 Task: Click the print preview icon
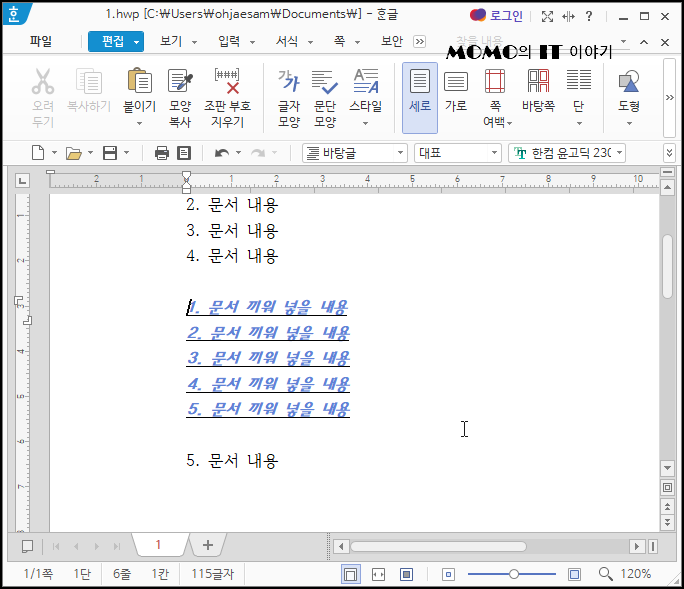184,153
